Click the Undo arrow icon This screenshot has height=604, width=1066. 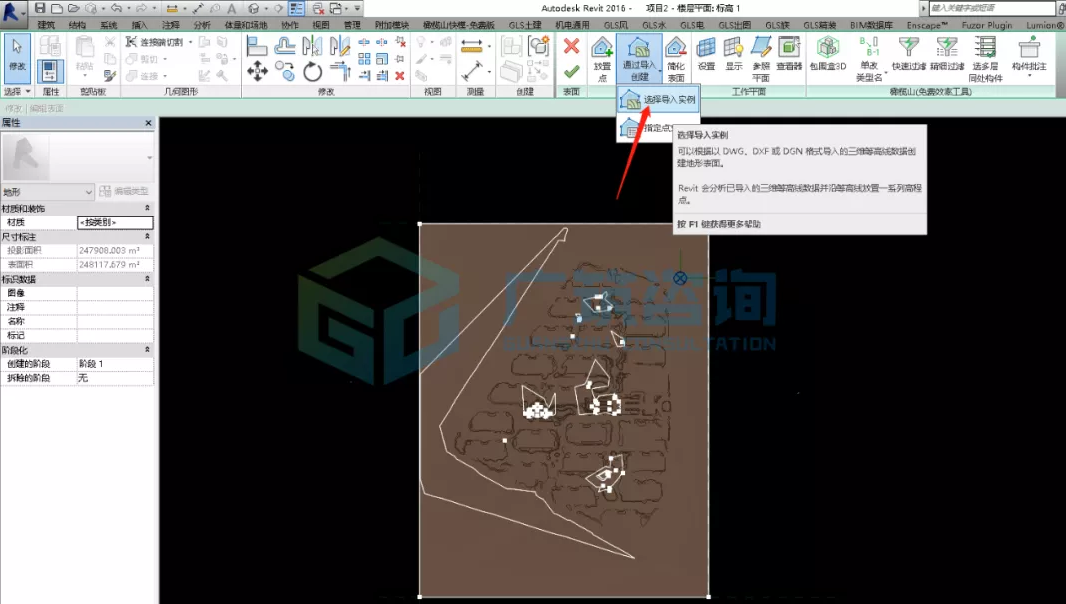tap(116, 8)
